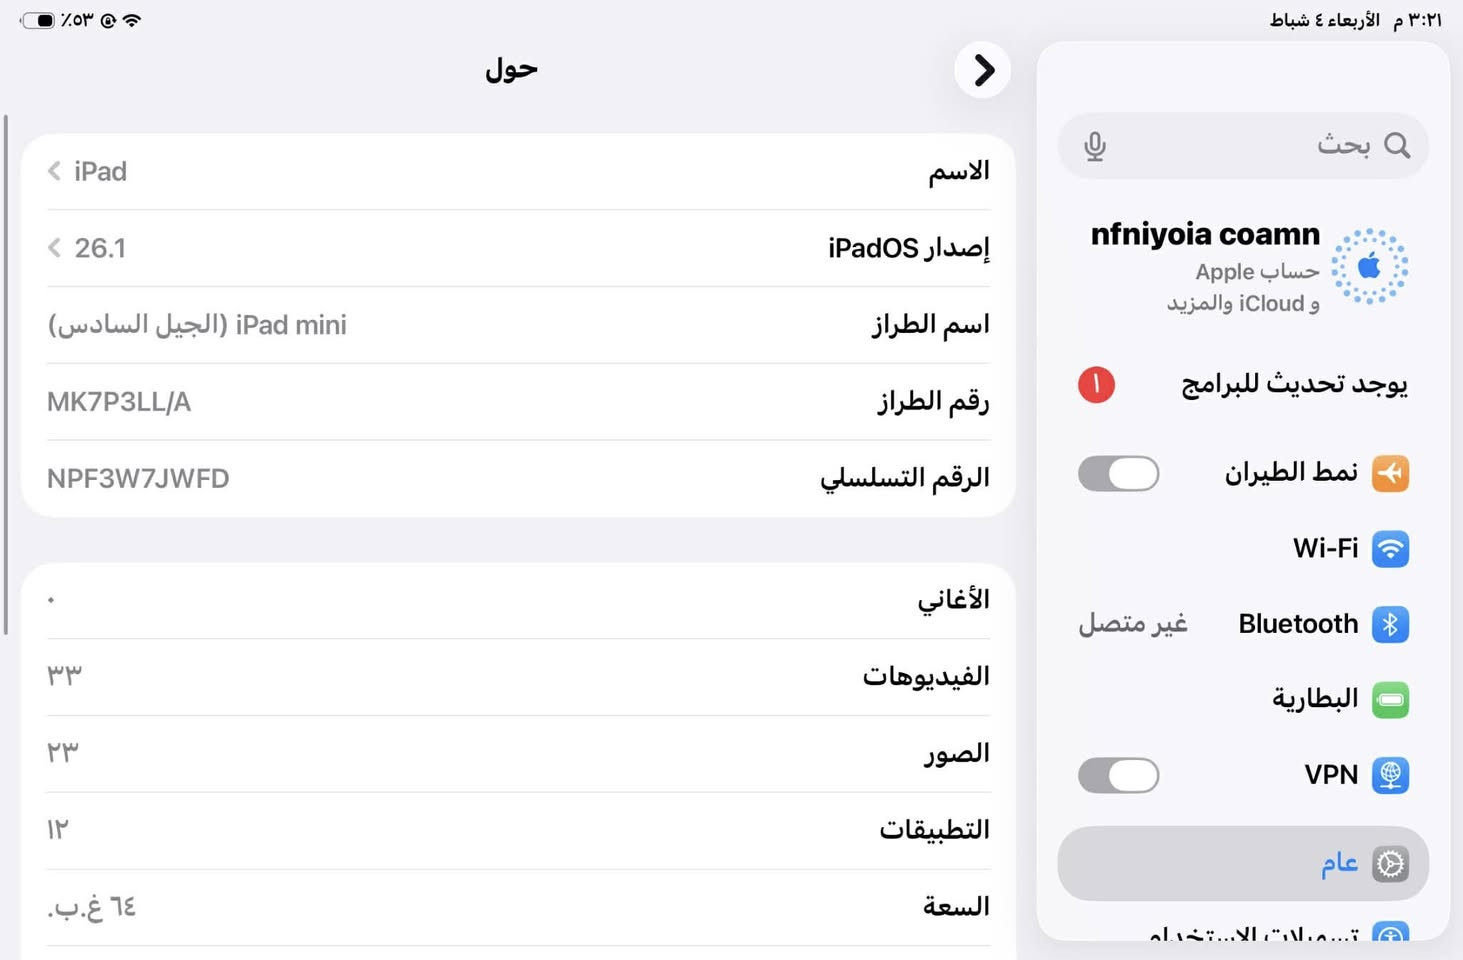Open Wi-Fi settings via its icon
This screenshot has height=960, width=1463.
pos(1390,549)
